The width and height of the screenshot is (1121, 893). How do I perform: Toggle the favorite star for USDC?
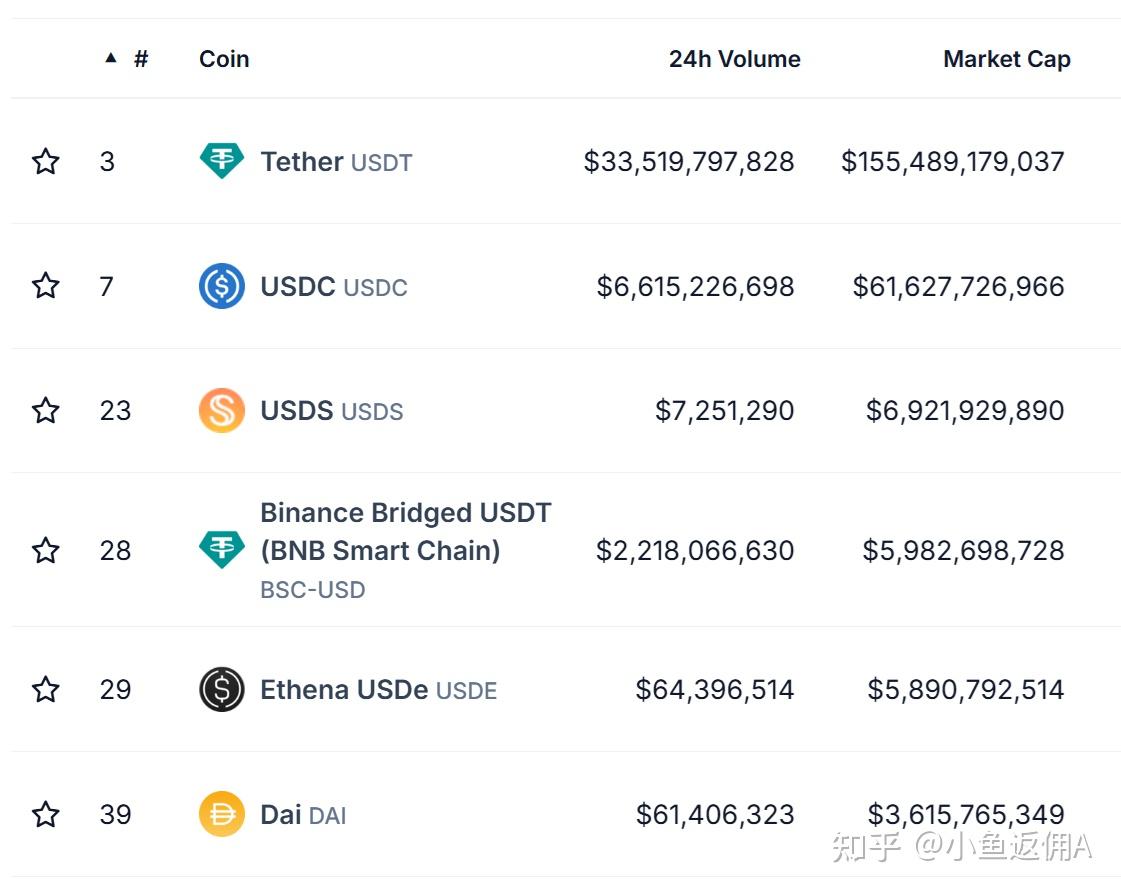(46, 286)
